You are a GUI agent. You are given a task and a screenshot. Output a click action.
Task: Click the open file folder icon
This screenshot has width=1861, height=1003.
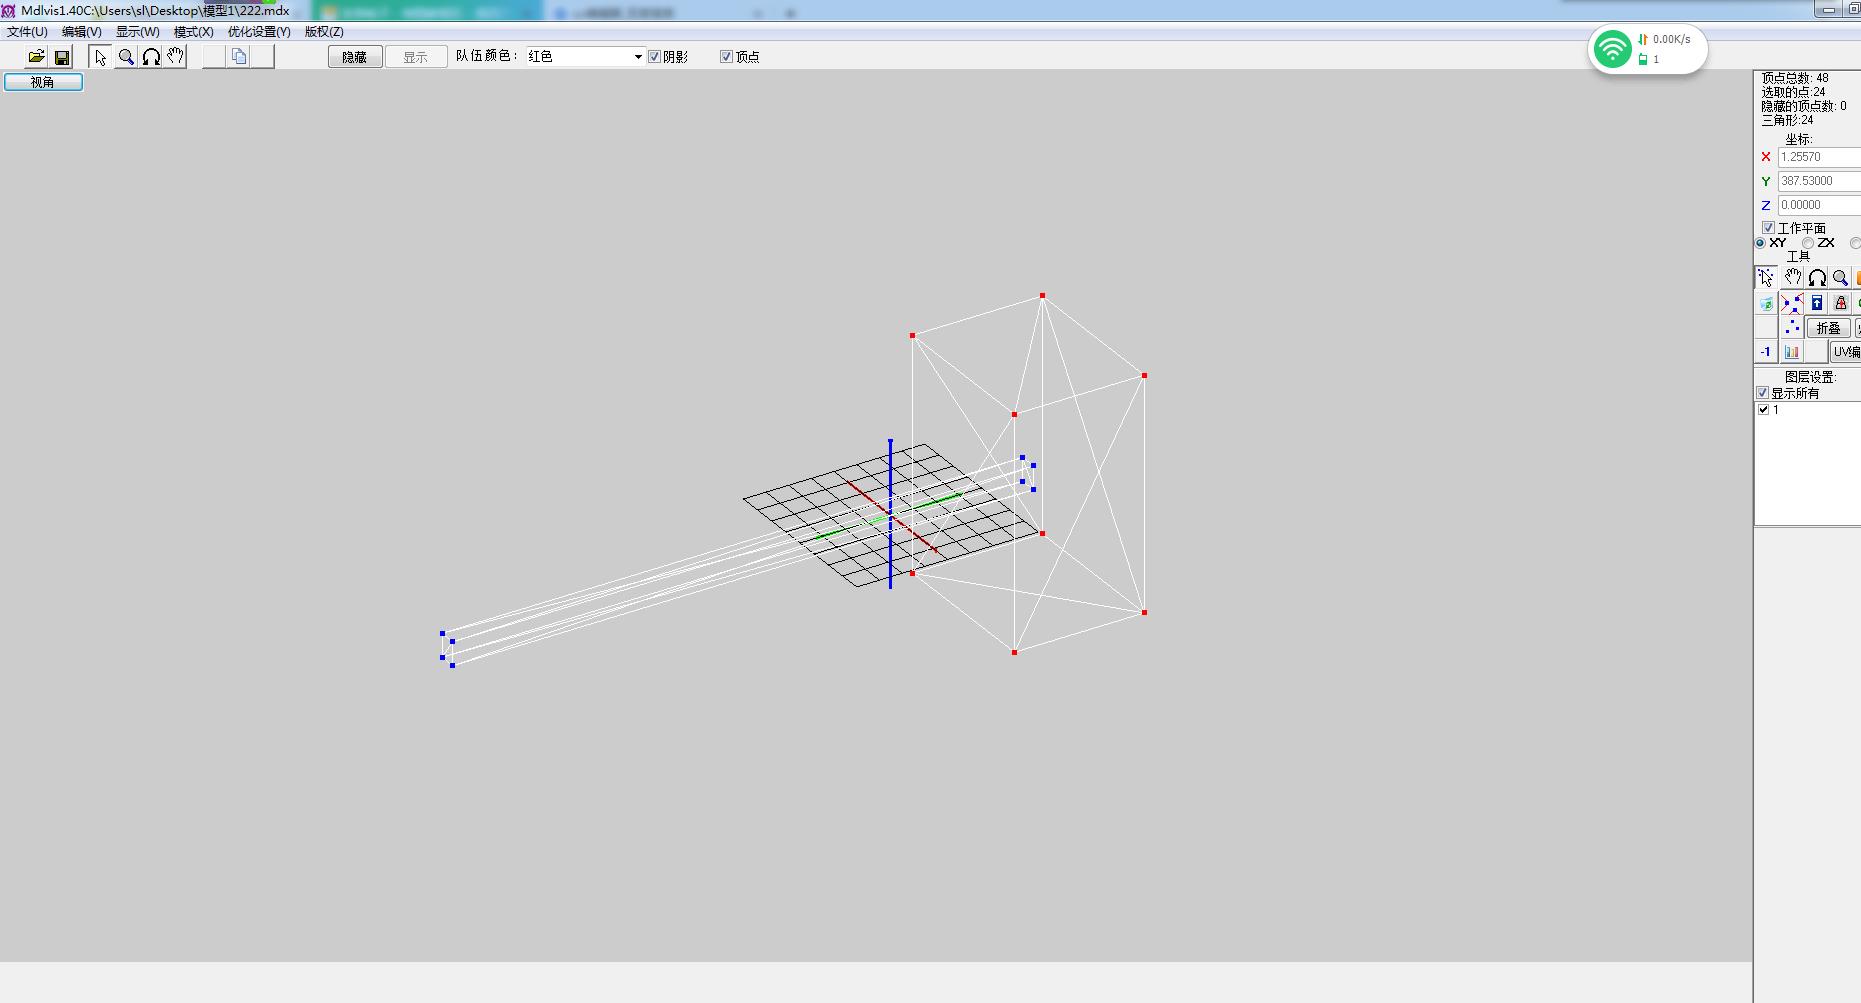[36, 57]
